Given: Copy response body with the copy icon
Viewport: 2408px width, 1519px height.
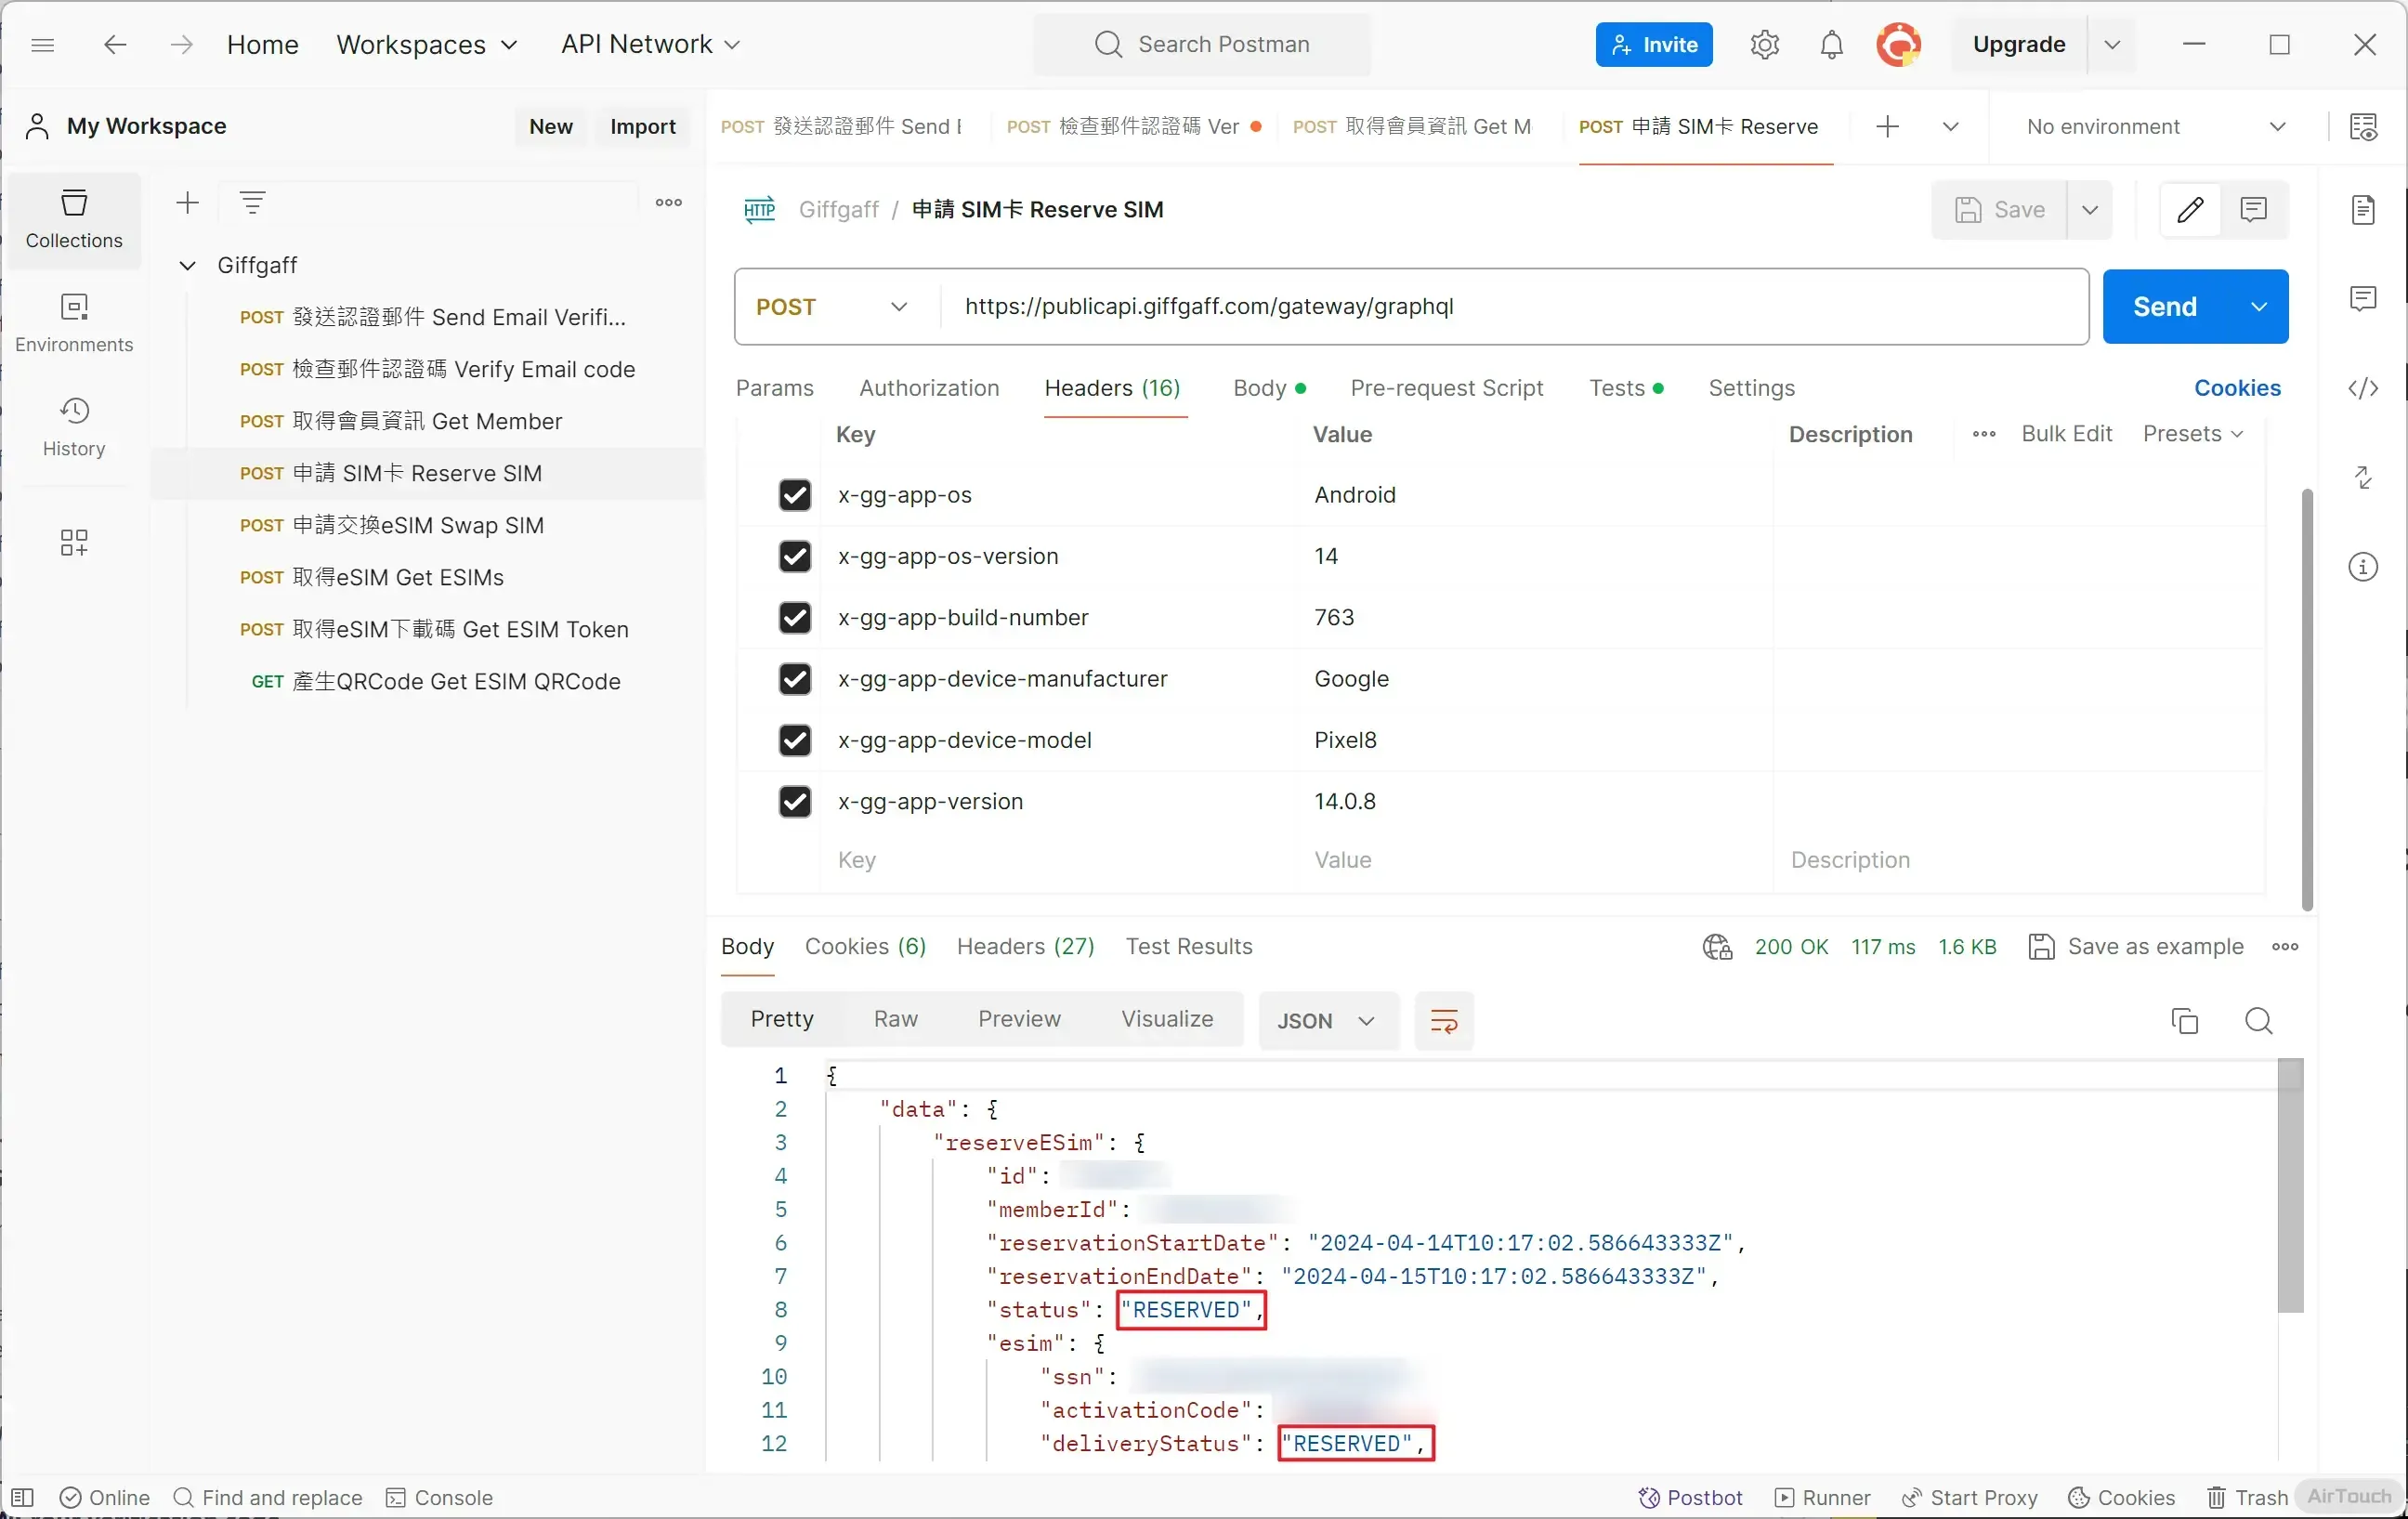Looking at the screenshot, I should coord(2184,1020).
